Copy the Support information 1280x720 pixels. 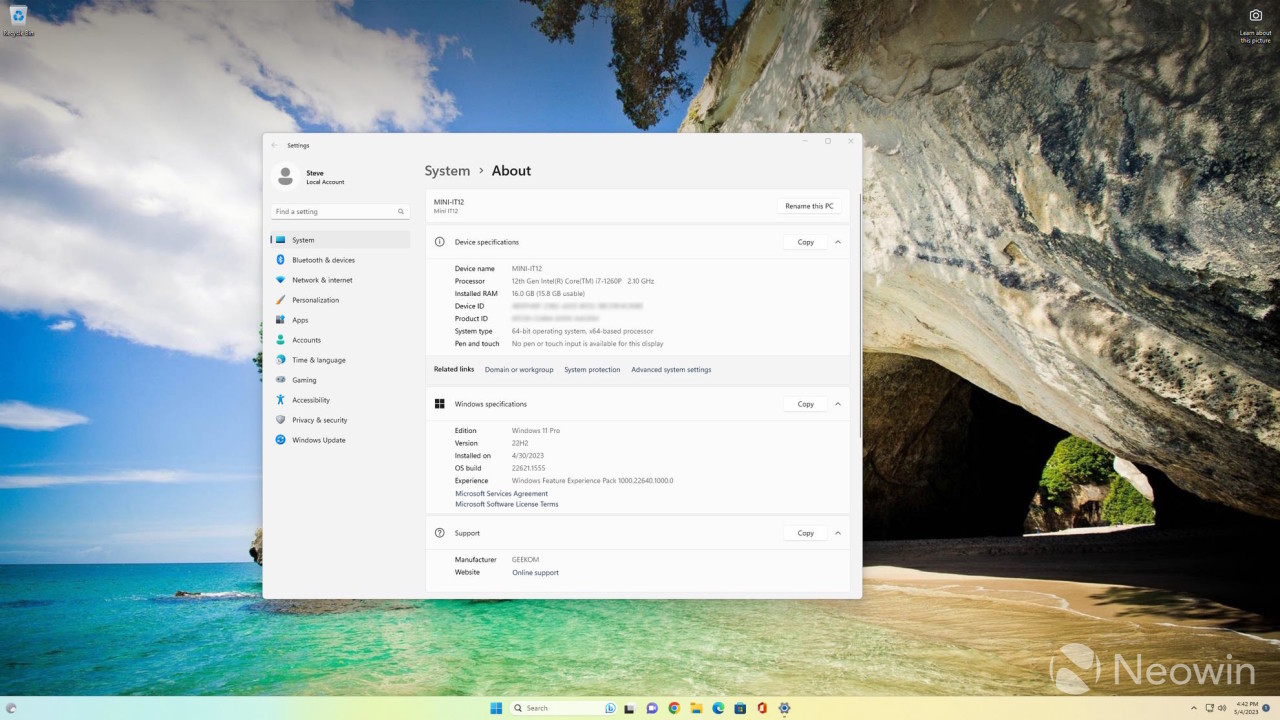805,533
